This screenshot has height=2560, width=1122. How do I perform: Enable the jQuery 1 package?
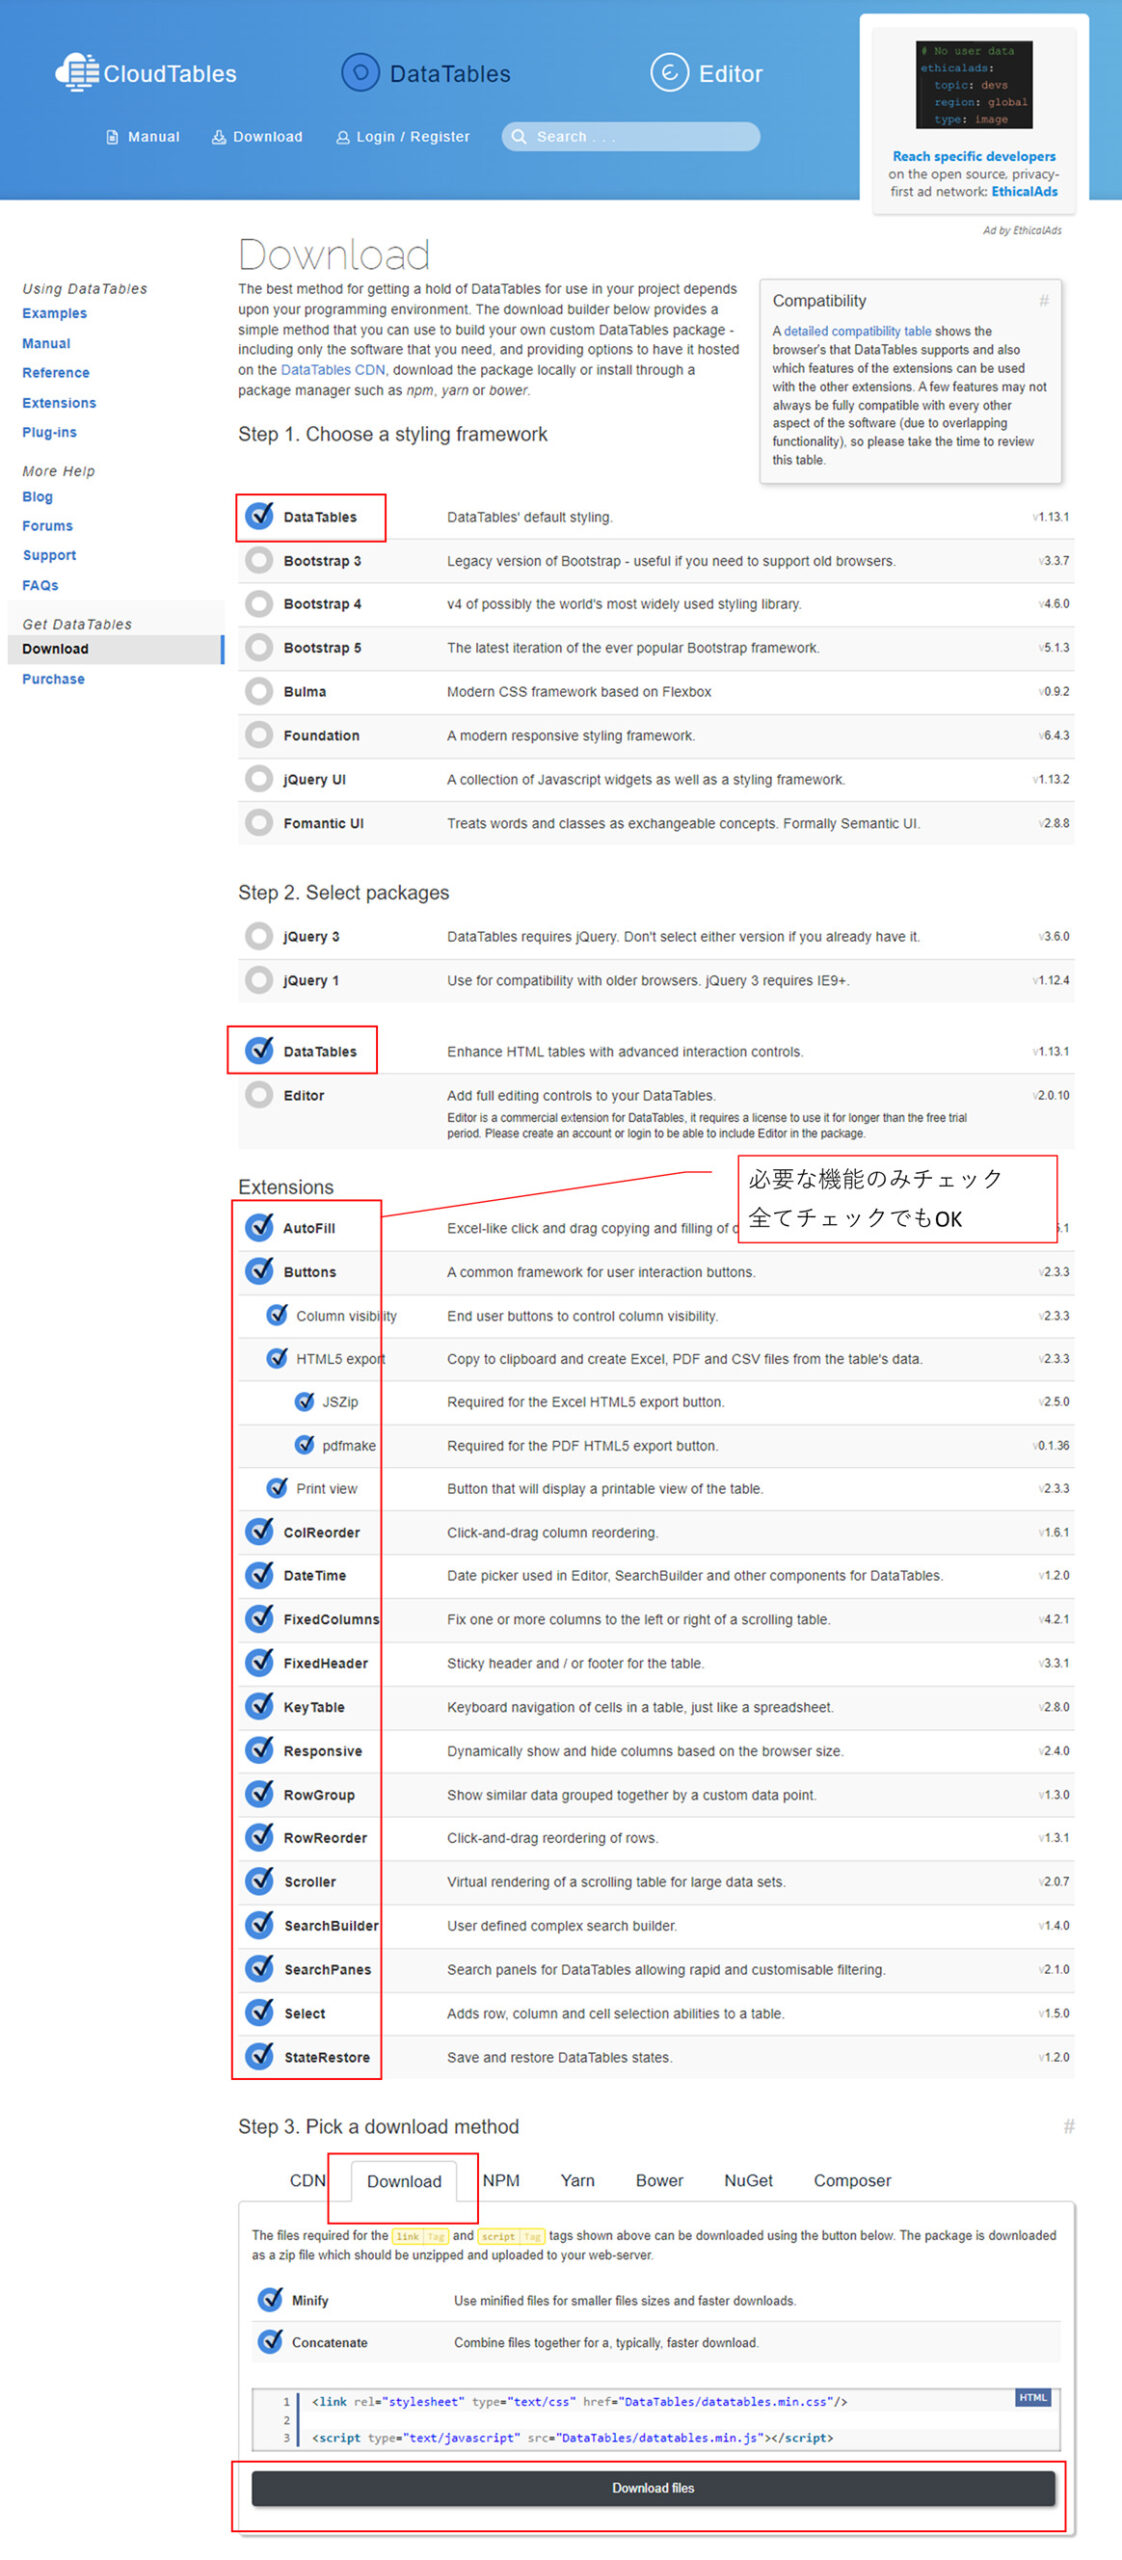[x=259, y=980]
